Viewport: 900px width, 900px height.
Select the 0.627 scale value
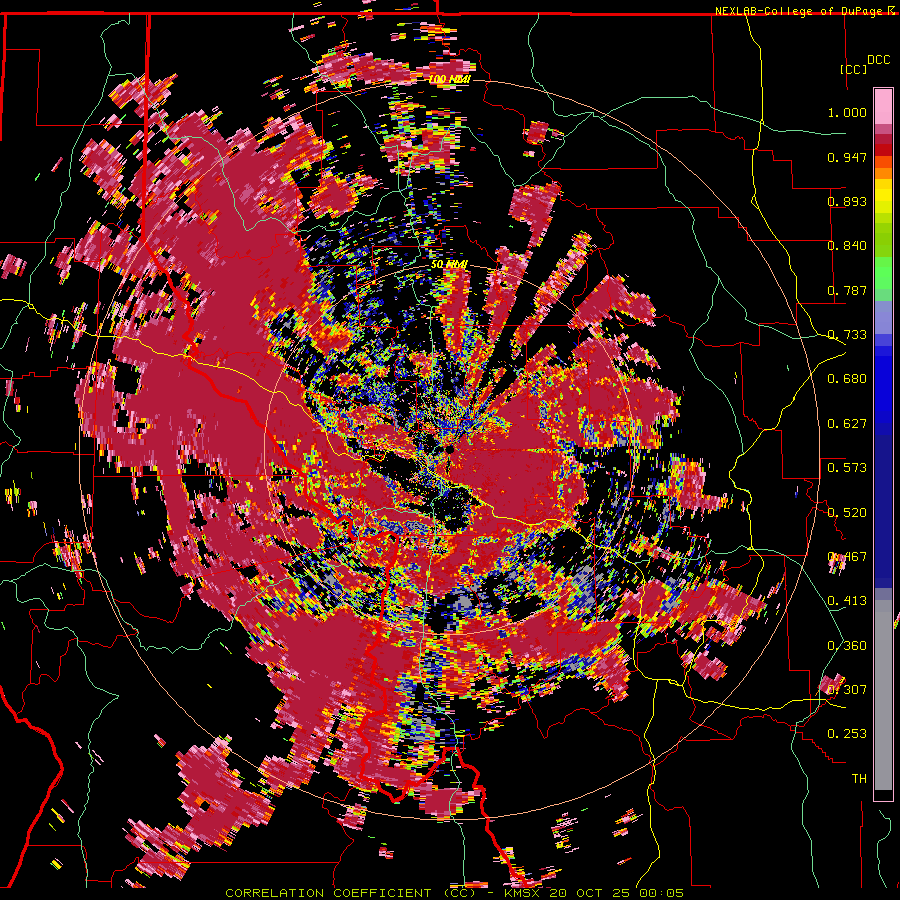click(847, 424)
